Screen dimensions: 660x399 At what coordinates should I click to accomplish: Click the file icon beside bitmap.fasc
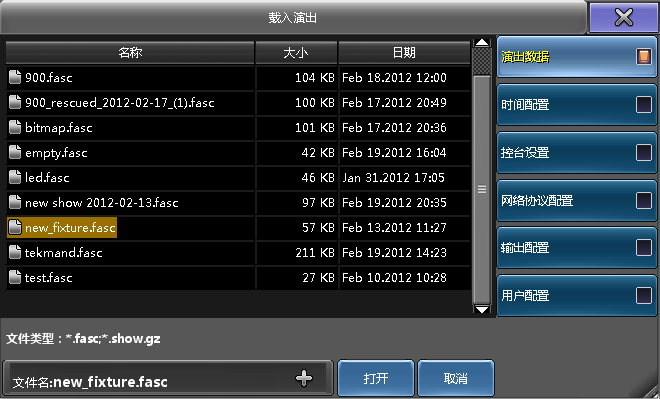pyautogui.click(x=15, y=128)
